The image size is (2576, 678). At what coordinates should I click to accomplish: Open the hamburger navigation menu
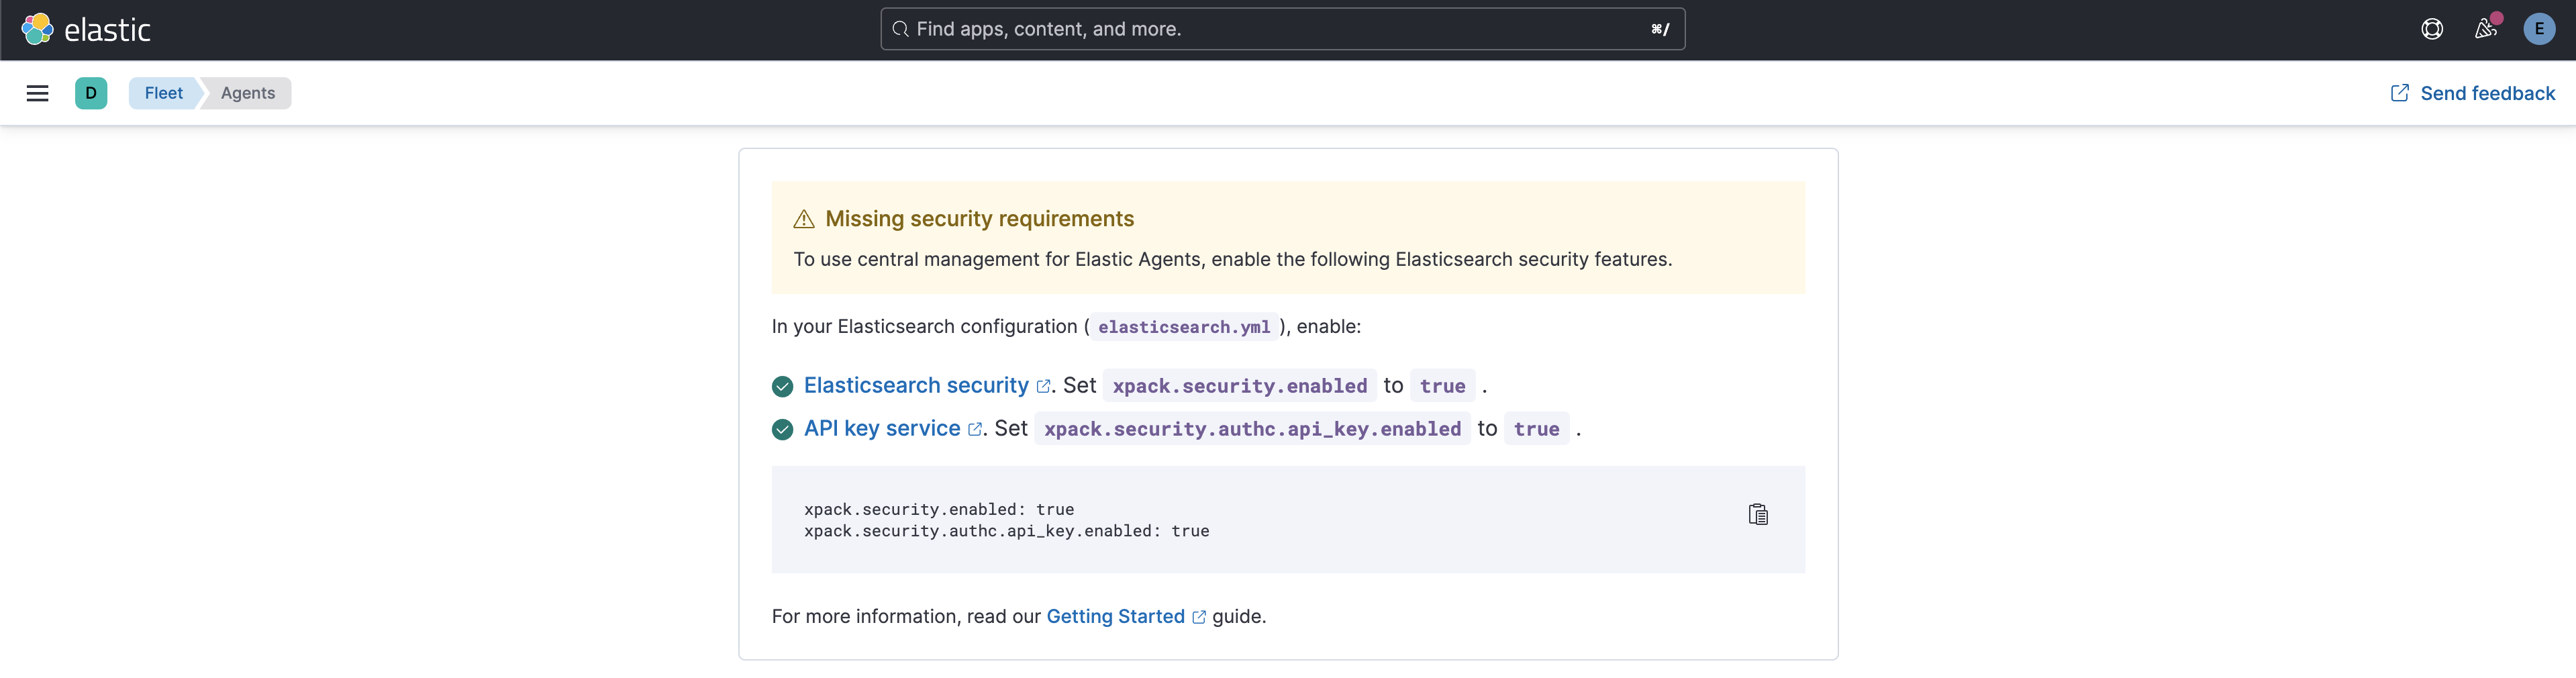point(37,93)
